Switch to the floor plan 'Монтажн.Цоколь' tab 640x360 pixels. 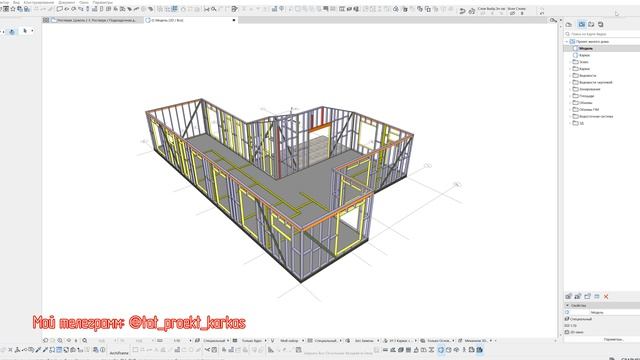(96, 20)
